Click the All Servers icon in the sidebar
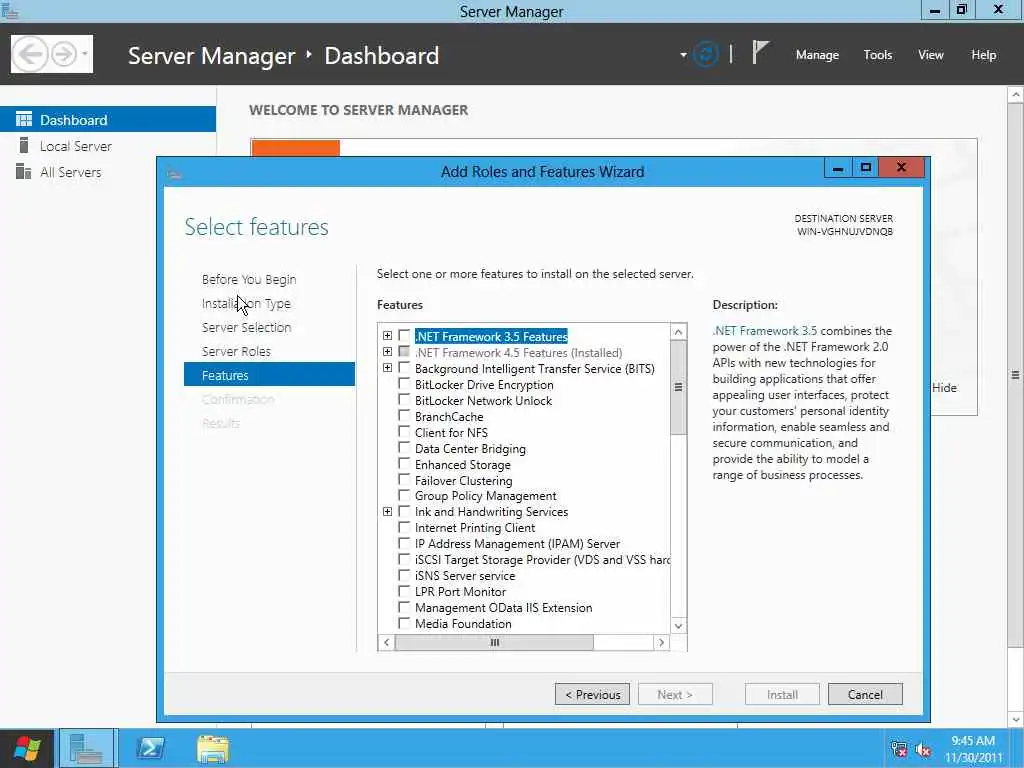The image size is (1024, 768). 24,171
